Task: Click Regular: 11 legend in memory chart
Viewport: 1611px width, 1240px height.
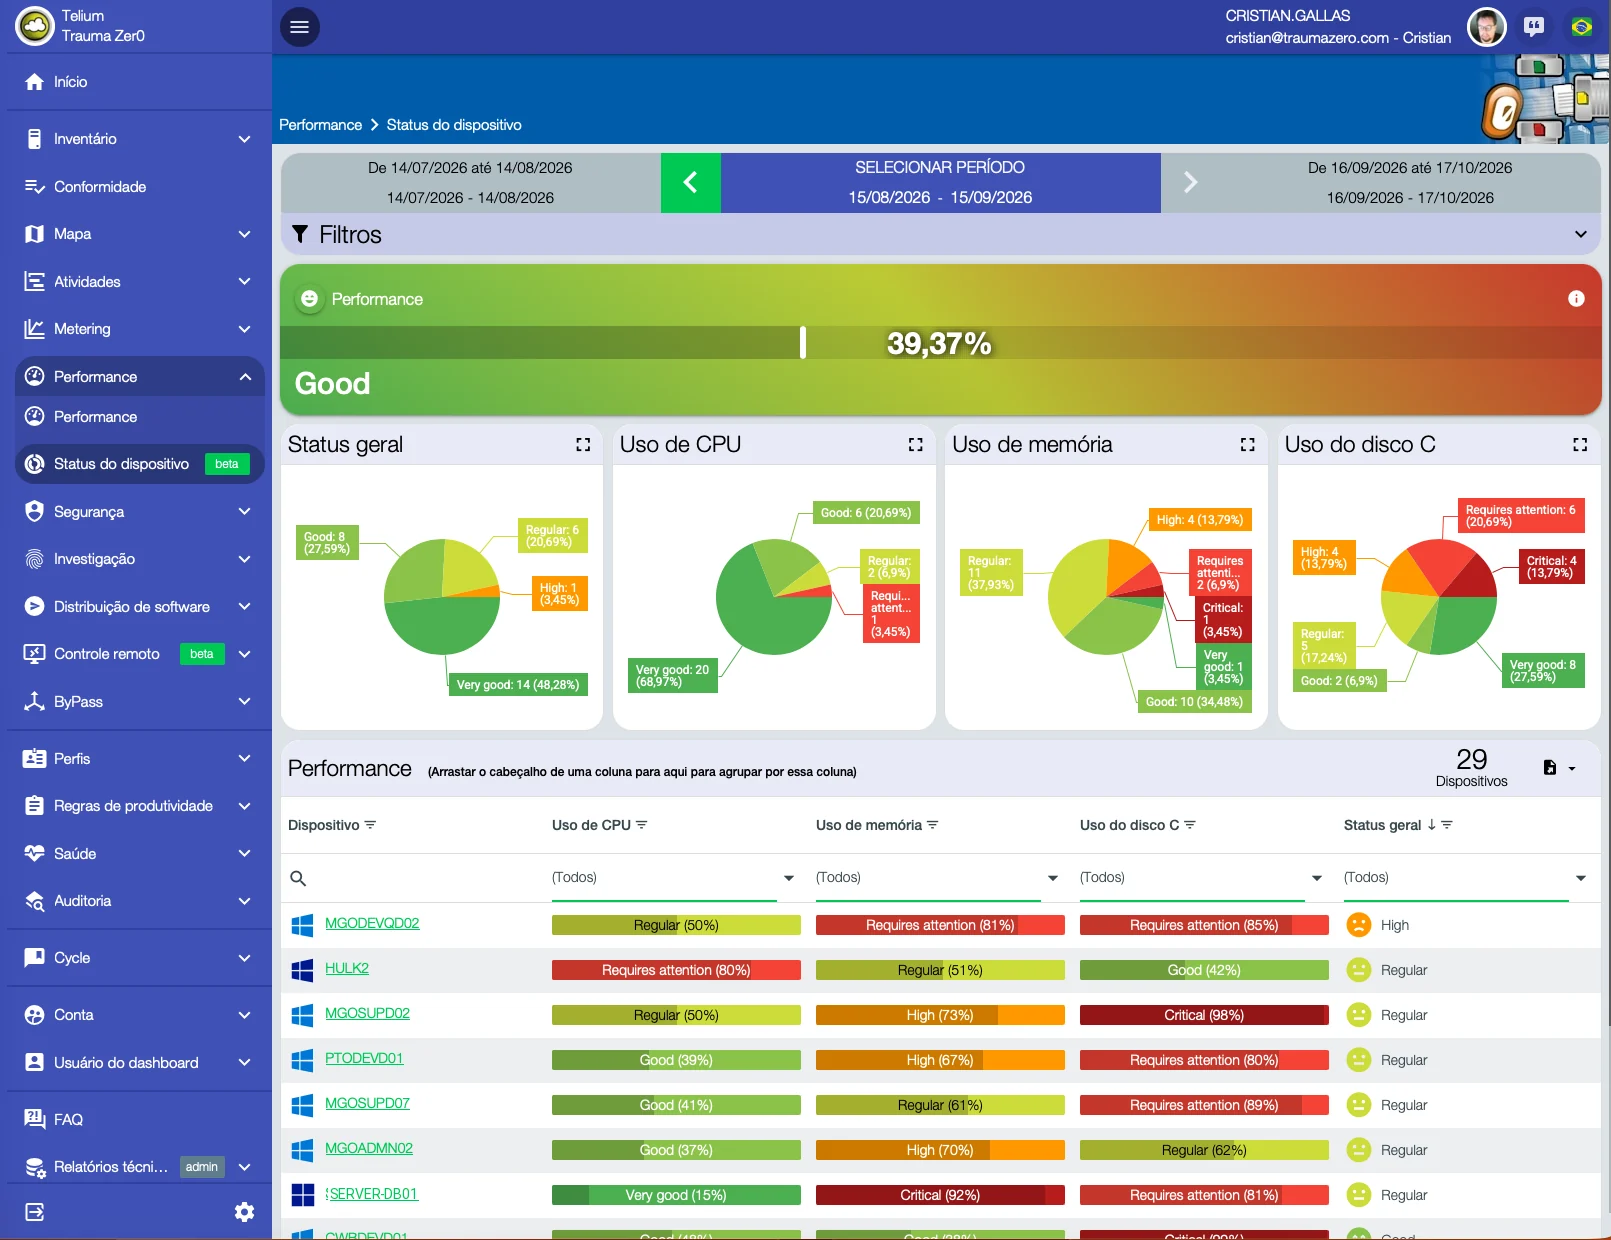Action: click(x=991, y=573)
